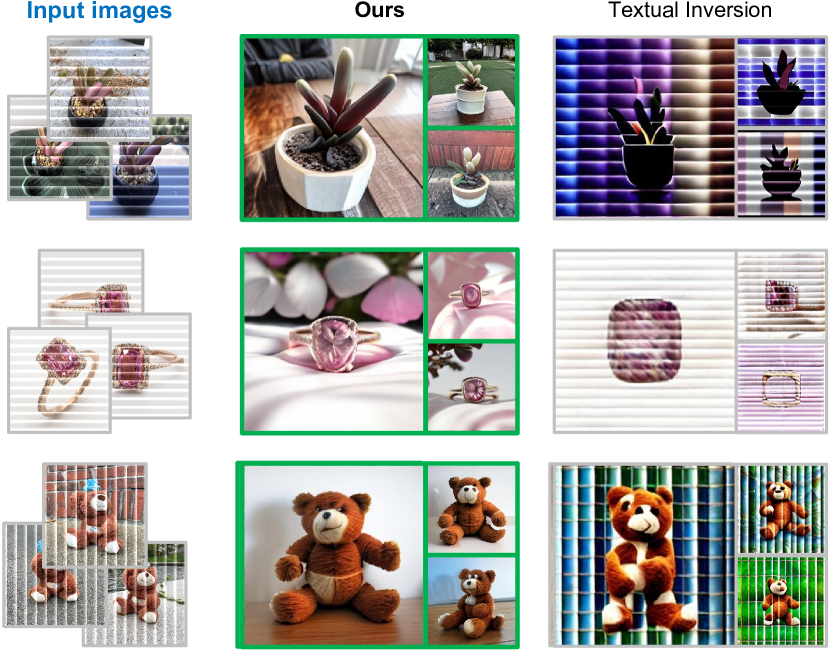Open the top input succulent image
Screen dimensions: 830x652
tap(100, 87)
